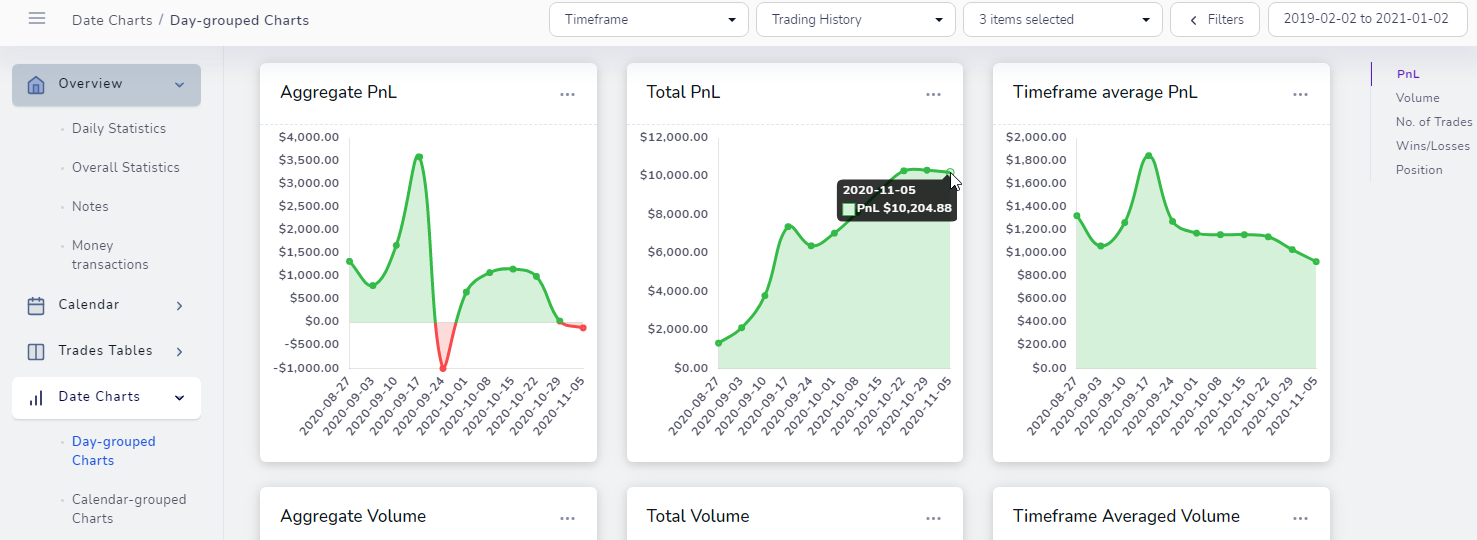1477x540 pixels.
Task: Open the date range picker field
Action: (1365, 19)
